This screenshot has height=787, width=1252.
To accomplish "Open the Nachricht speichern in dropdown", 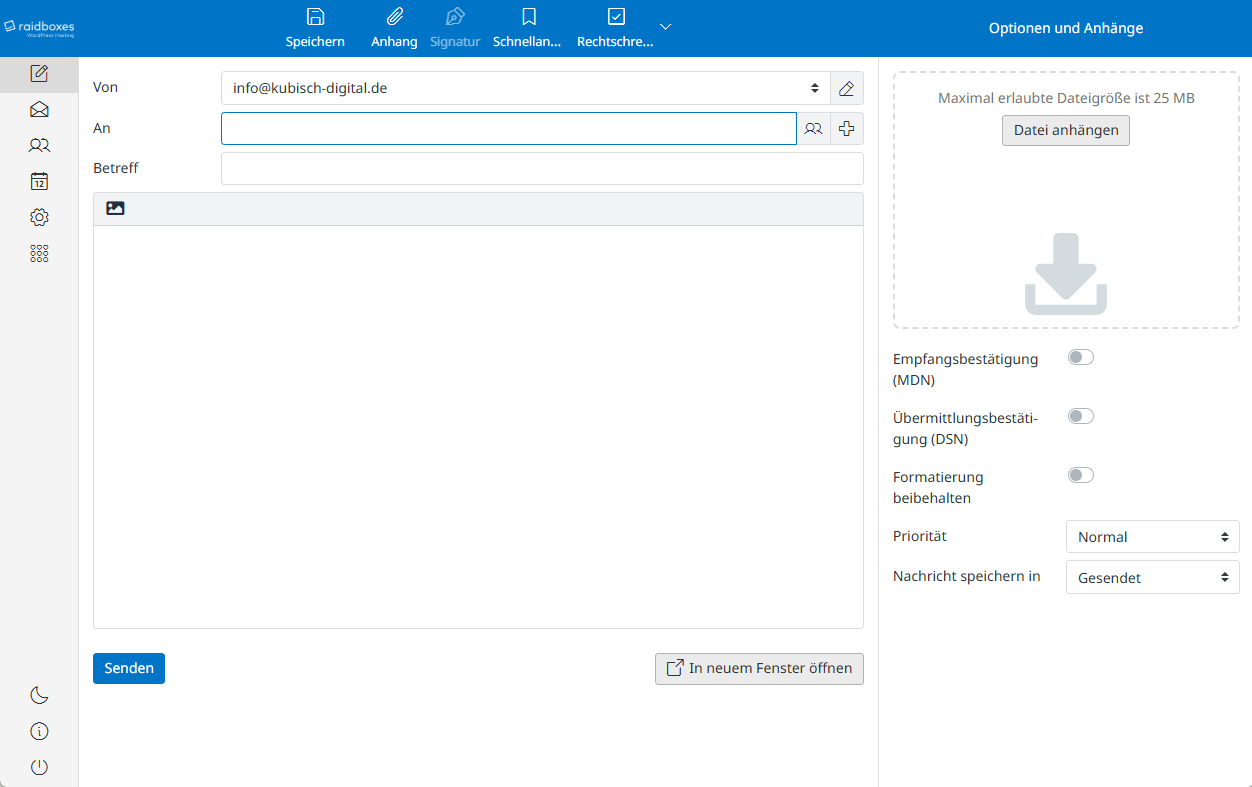I will [x=1152, y=578].
